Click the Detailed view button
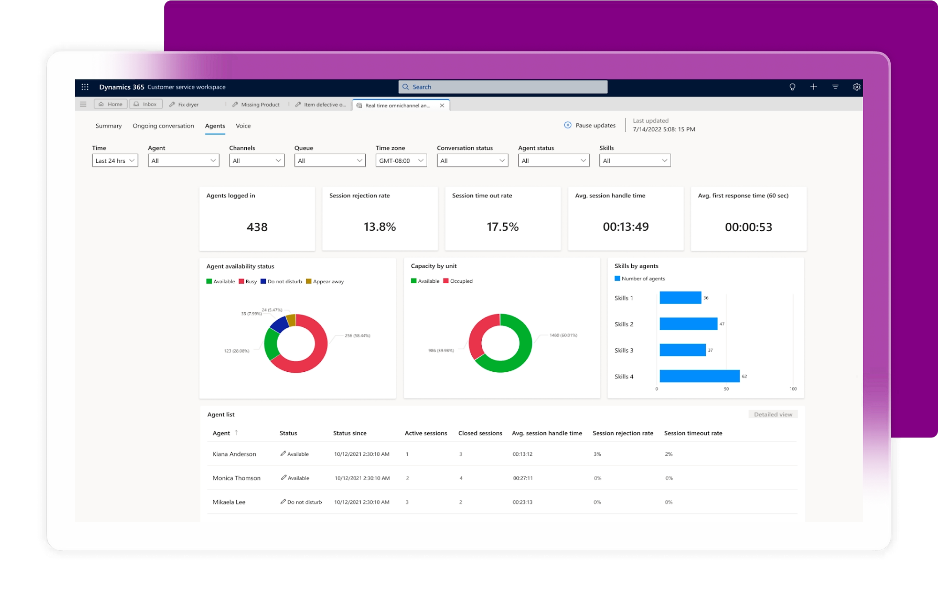 [772, 414]
